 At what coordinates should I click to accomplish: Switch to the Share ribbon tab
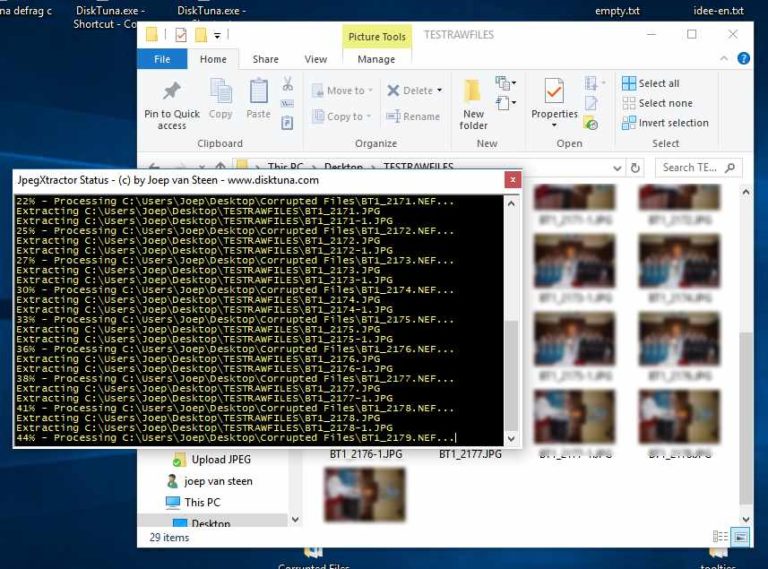265,59
